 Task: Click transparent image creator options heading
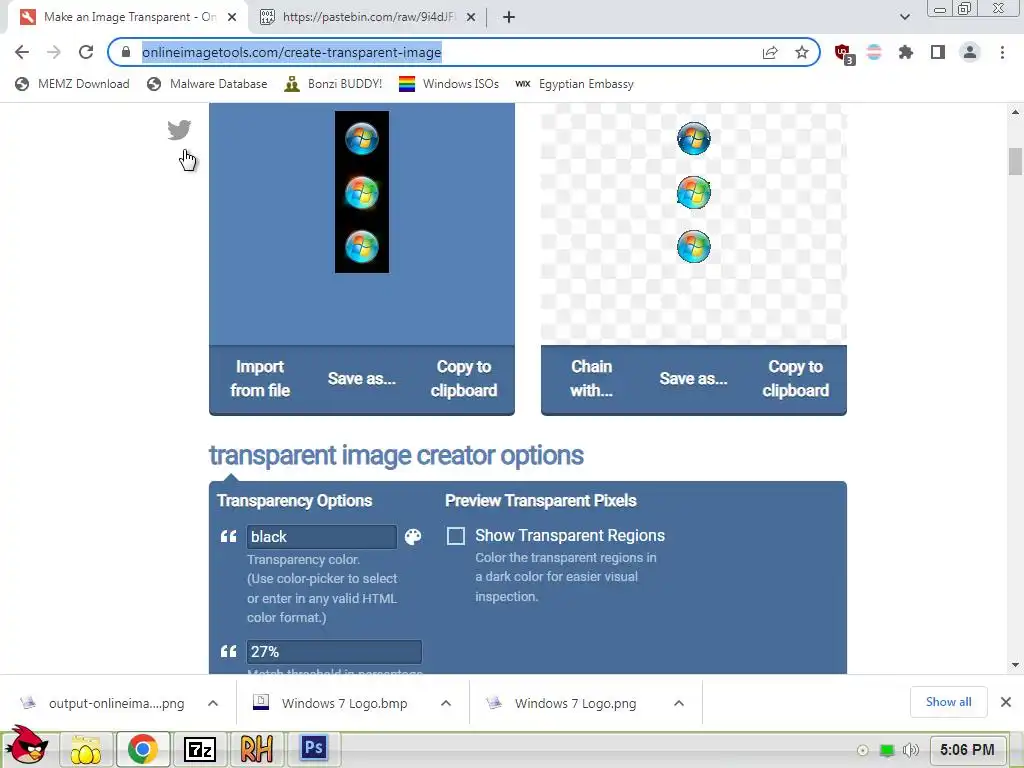pyautogui.click(x=396, y=455)
